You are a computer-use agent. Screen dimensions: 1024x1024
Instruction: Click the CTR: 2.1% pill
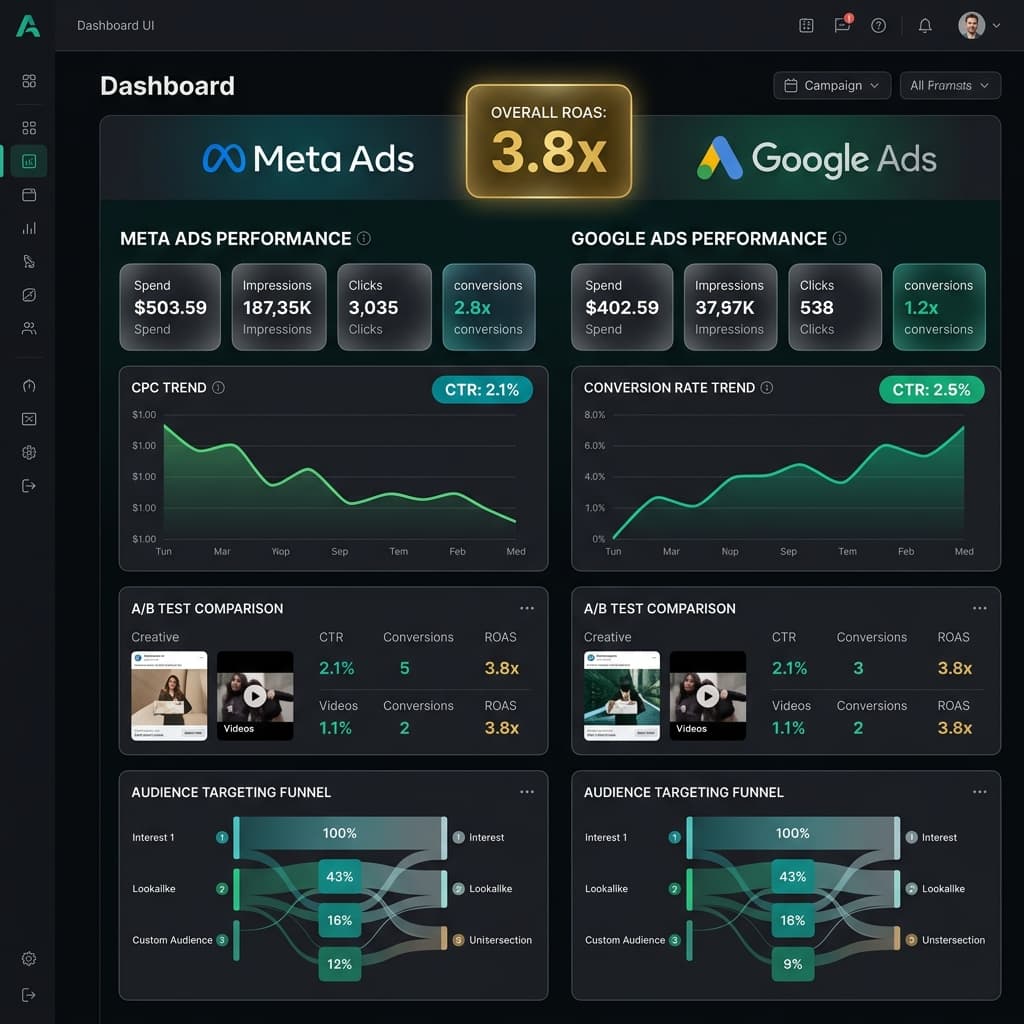click(x=482, y=390)
